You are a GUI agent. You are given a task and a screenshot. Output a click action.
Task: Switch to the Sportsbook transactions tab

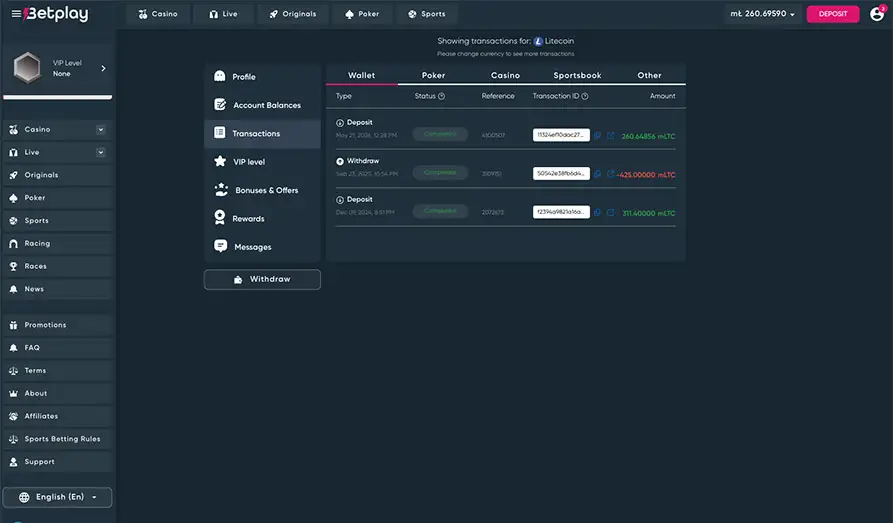click(577, 75)
